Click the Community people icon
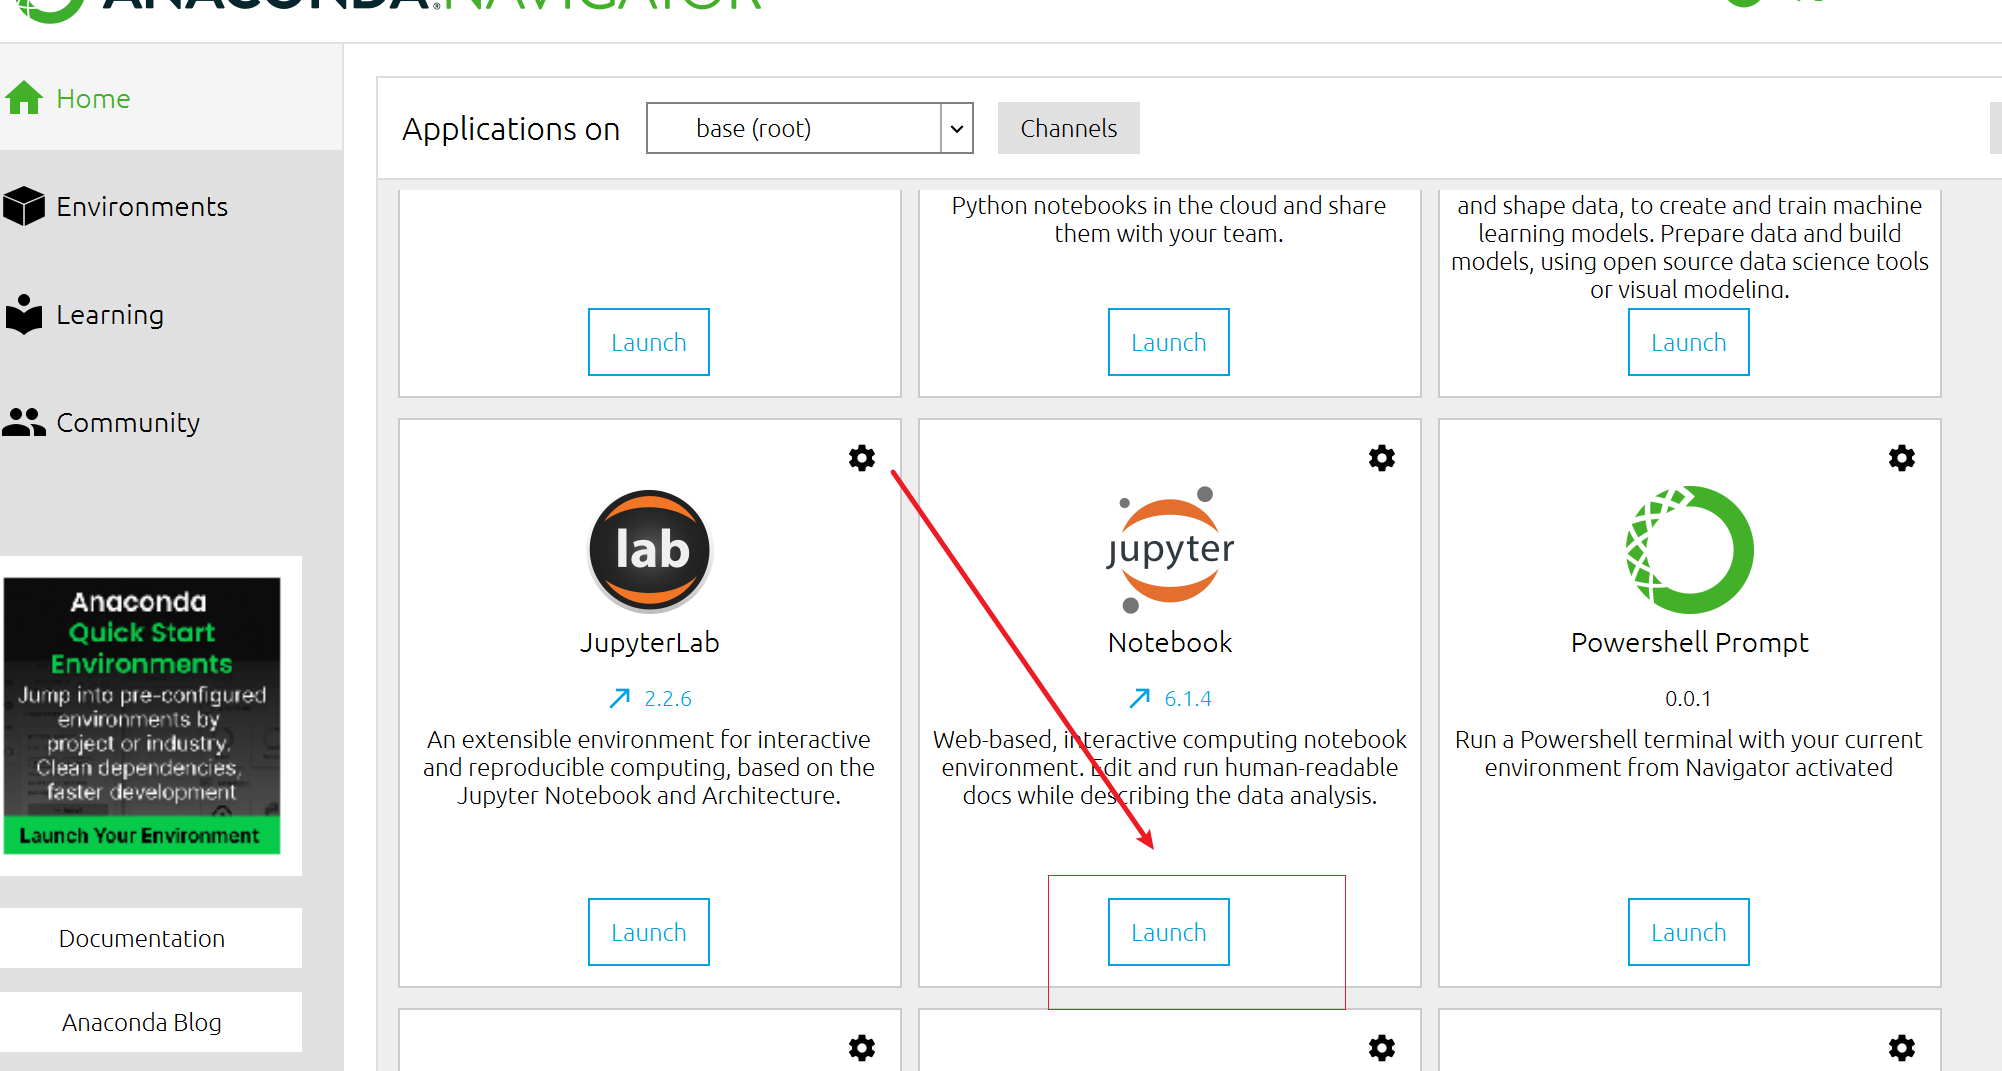Screen dimensions: 2002x1071 [24, 422]
